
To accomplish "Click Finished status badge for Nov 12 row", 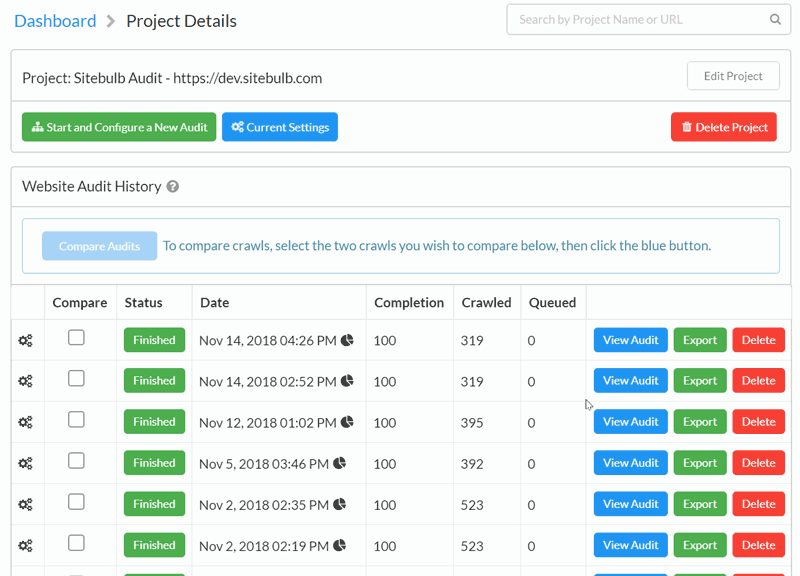I will pyautogui.click(x=155, y=422).
